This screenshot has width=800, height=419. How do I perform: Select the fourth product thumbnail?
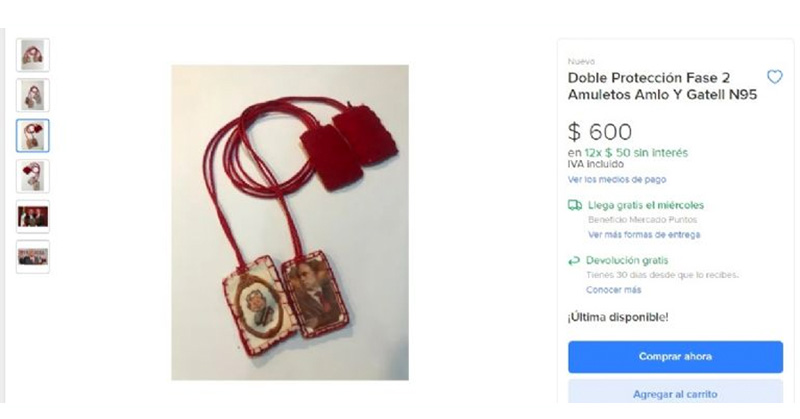point(33,176)
